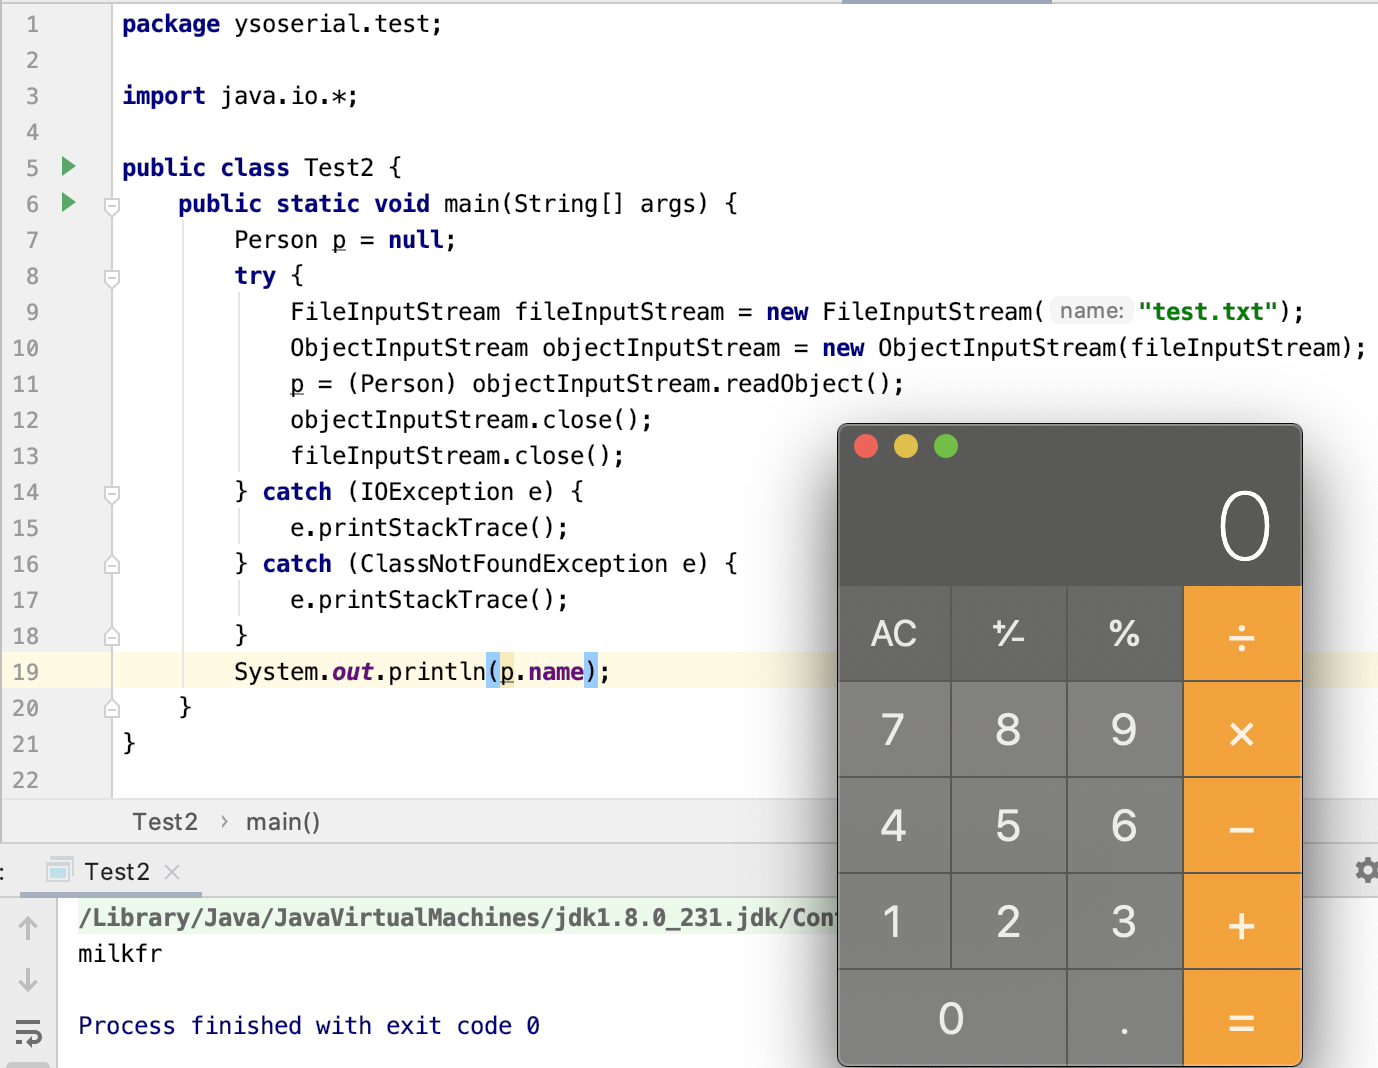Click the down stack trace arrow in Run panel
Image resolution: width=1378 pixels, height=1068 pixels.
click(x=28, y=980)
